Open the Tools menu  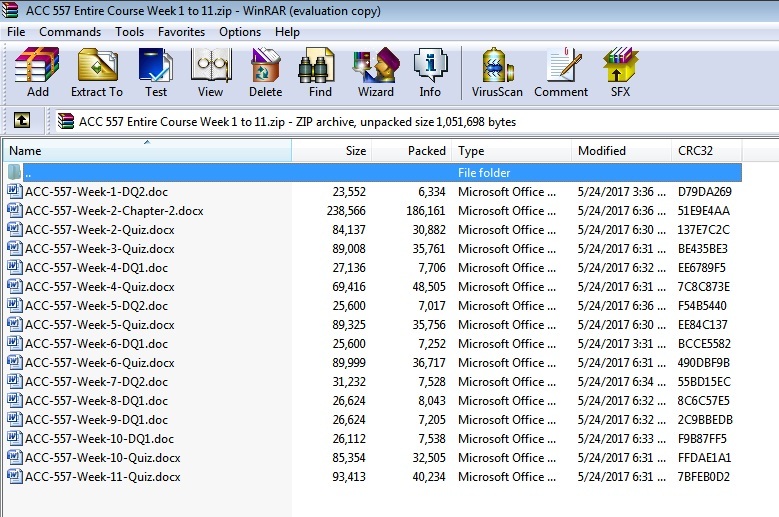[129, 32]
